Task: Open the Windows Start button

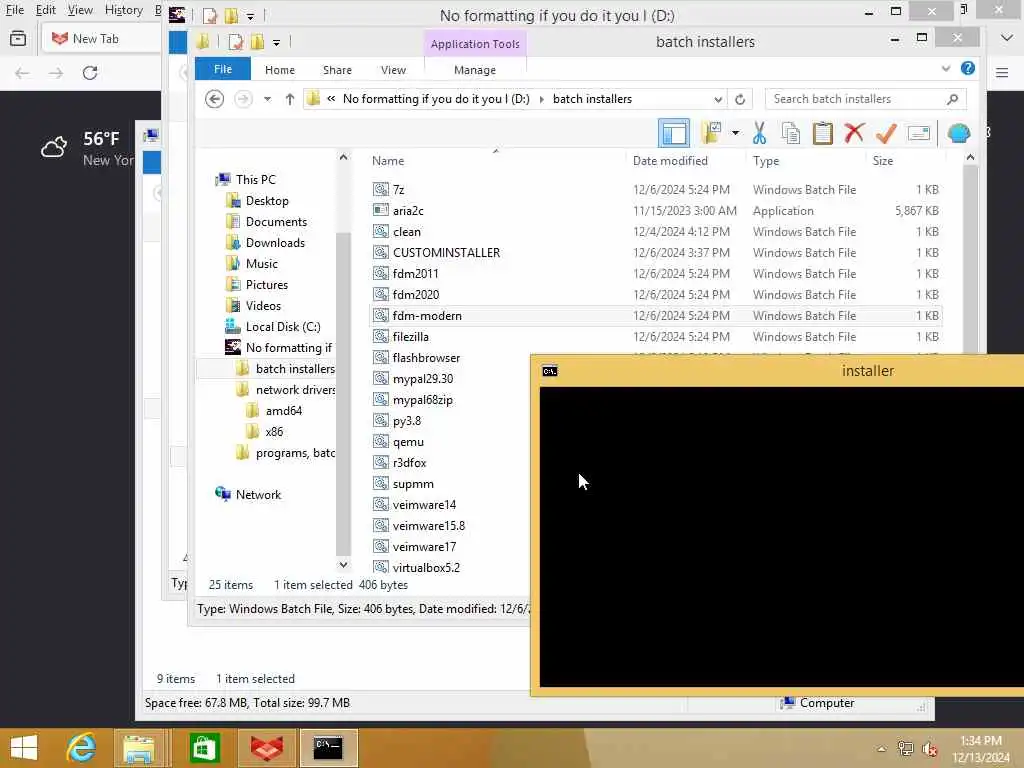Action: (x=24, y=748)
